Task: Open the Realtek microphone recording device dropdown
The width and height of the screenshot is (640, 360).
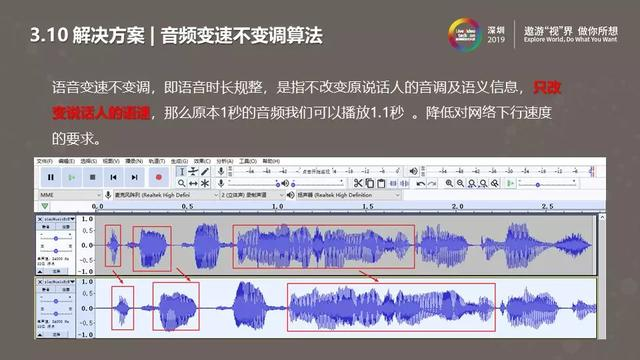Action: click(166, 195)
